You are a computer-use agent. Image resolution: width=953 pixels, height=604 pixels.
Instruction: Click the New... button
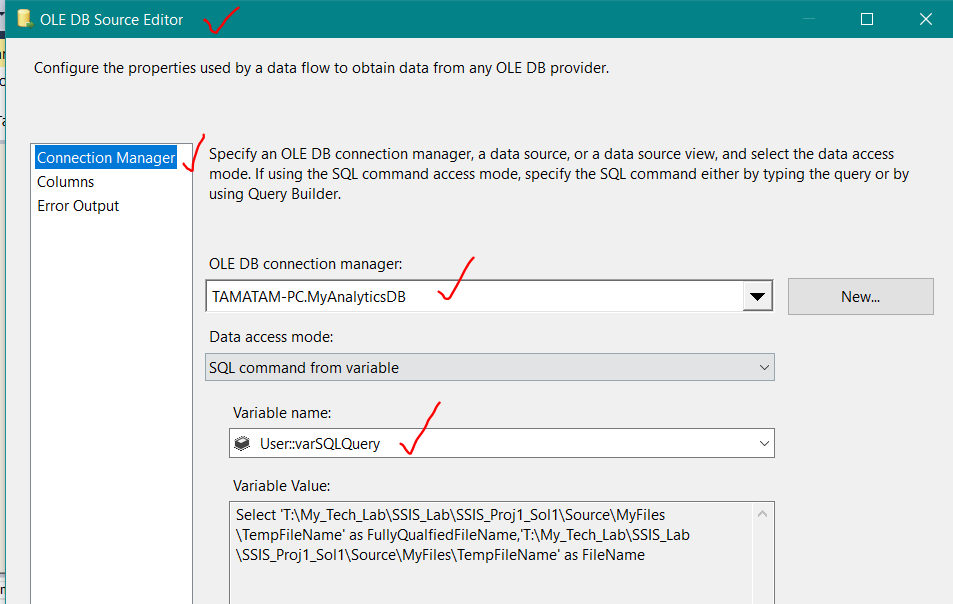(x=860, y=296)
